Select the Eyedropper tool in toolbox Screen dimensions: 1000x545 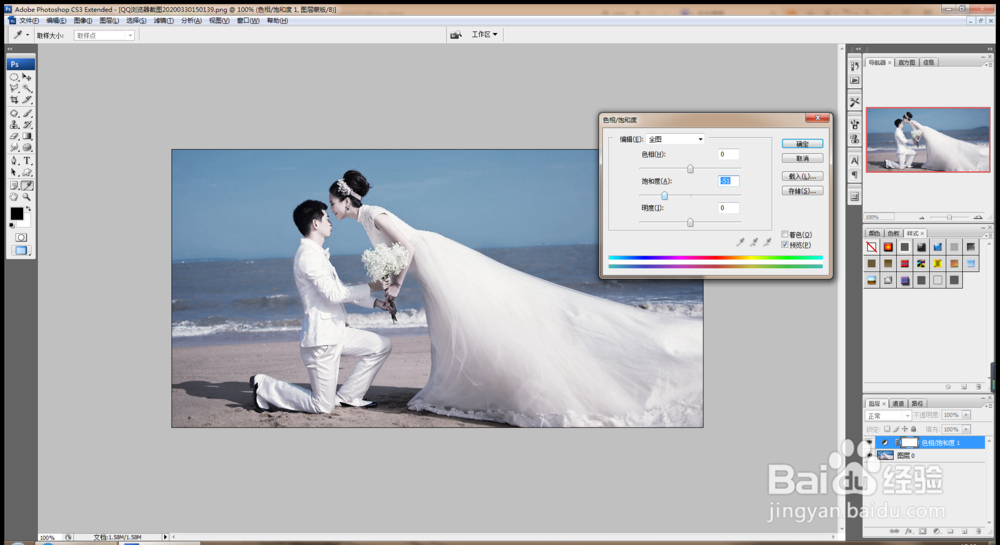pyautogui.click(x=27, y=185)
